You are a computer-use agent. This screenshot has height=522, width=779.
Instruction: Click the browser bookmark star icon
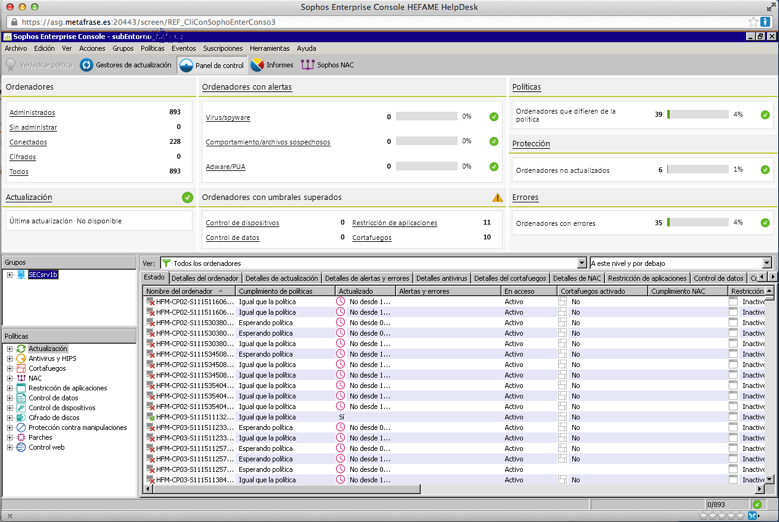[753, 21]
